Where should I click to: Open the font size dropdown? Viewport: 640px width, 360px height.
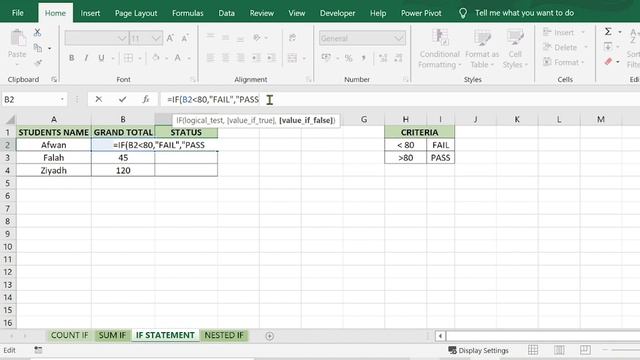[156, 38]
